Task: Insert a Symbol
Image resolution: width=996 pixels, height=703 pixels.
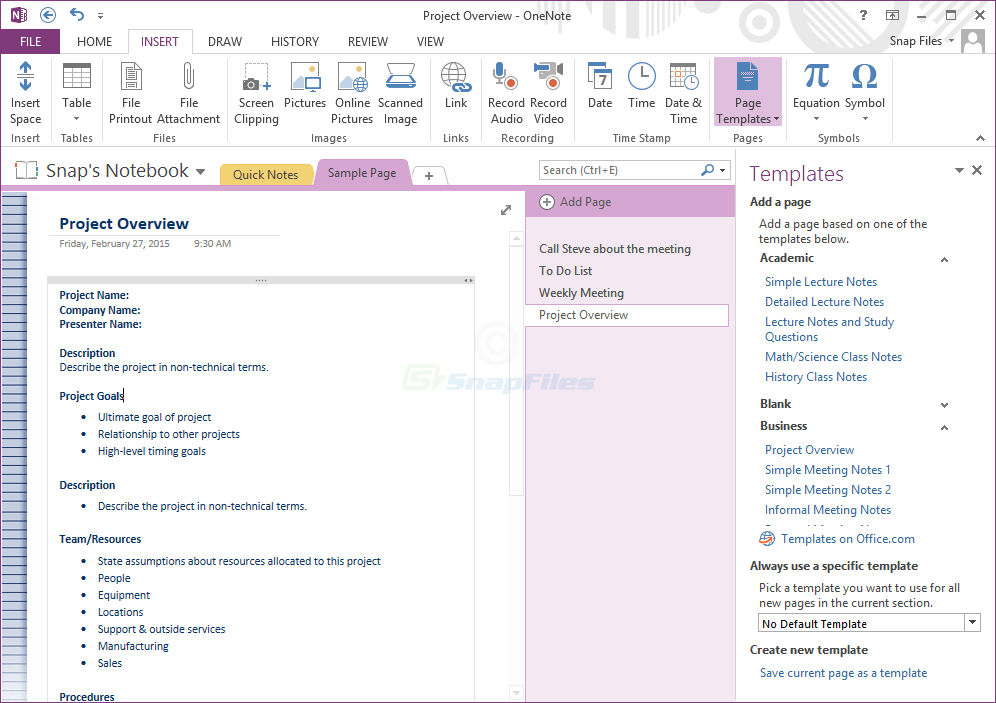Action: click(x=865, y=93)
